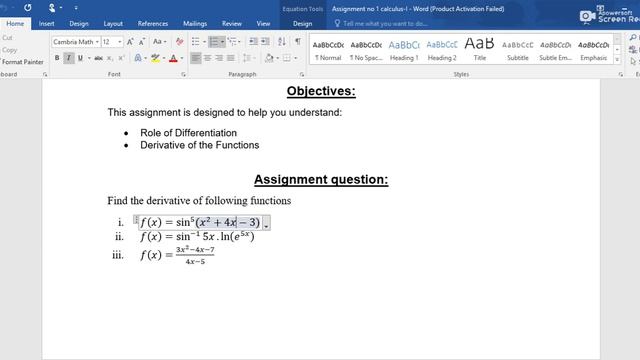
Task: Apply shading paint bucket
Action: pos(269,58)
